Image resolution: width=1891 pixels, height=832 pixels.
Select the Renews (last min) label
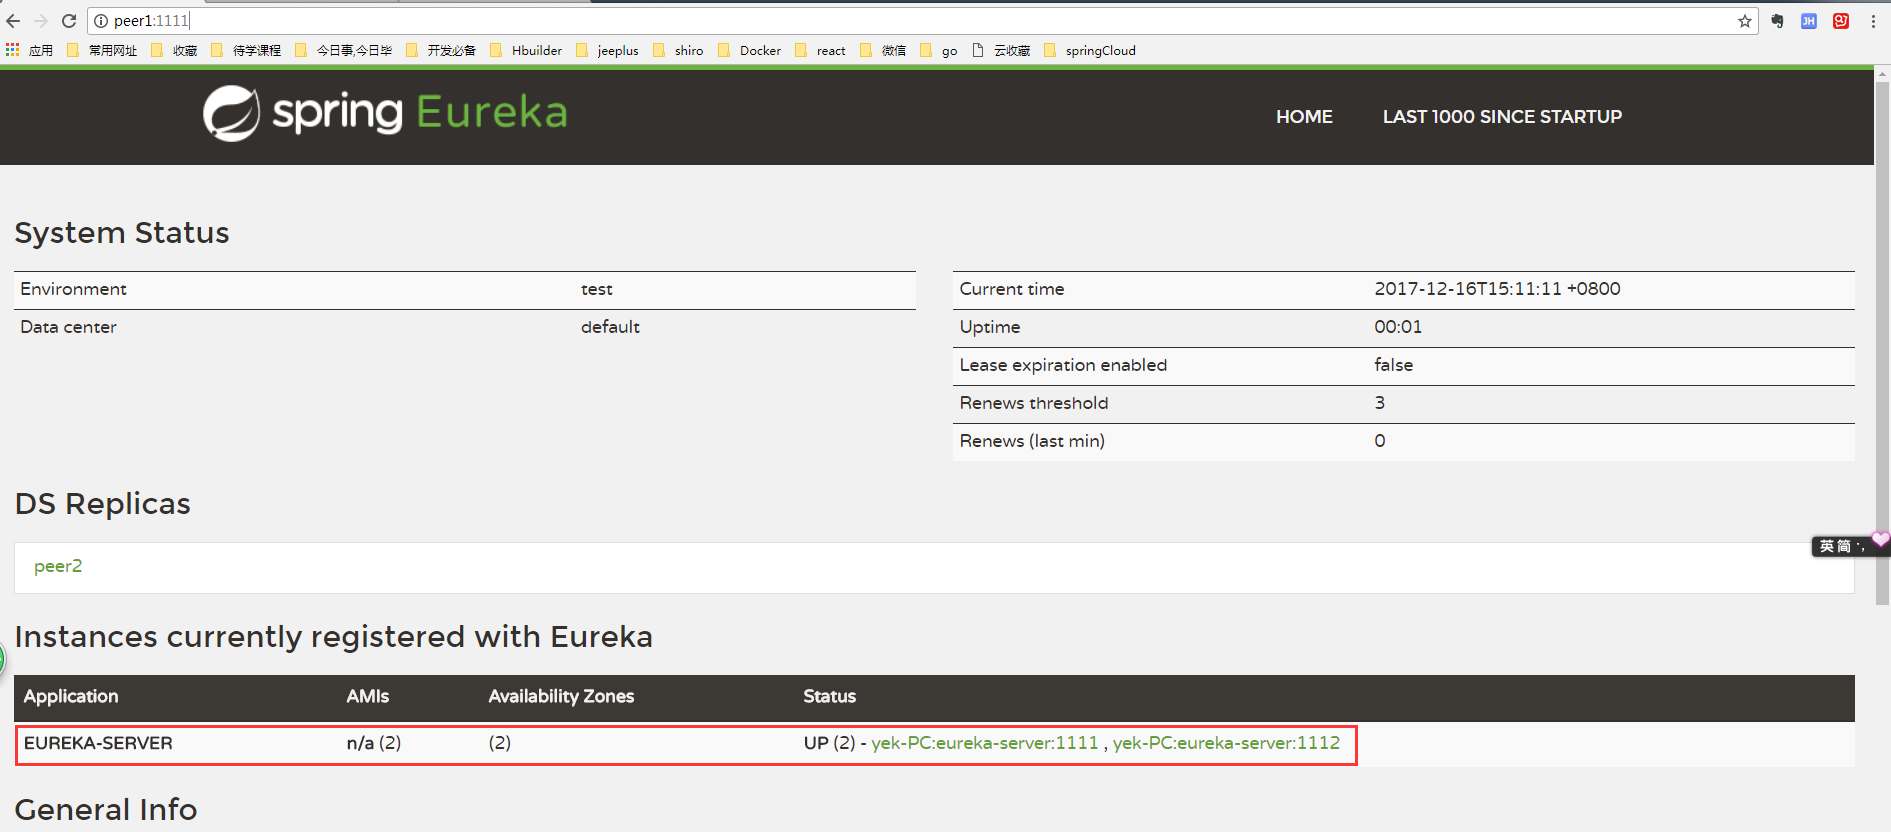pos(1032,441)
